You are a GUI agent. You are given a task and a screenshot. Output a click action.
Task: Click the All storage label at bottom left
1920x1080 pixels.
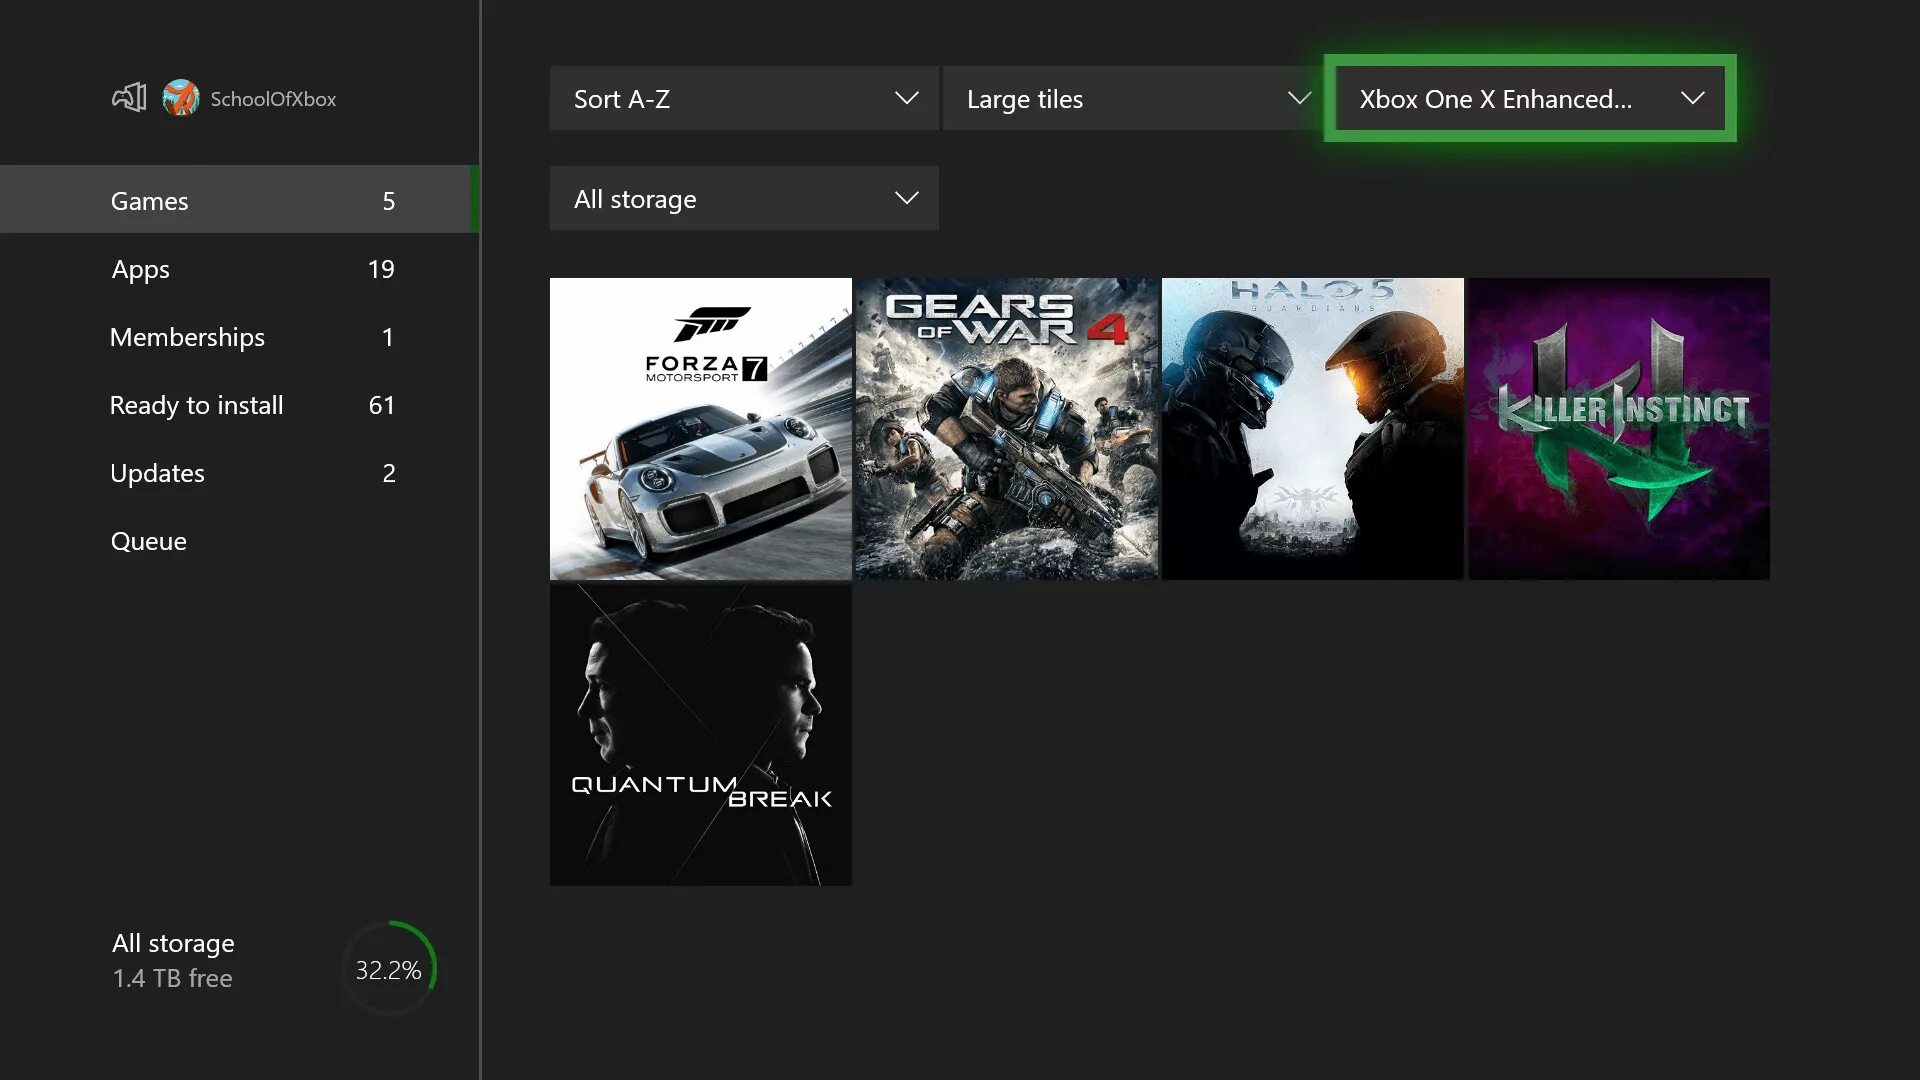[x=173, y=942]
